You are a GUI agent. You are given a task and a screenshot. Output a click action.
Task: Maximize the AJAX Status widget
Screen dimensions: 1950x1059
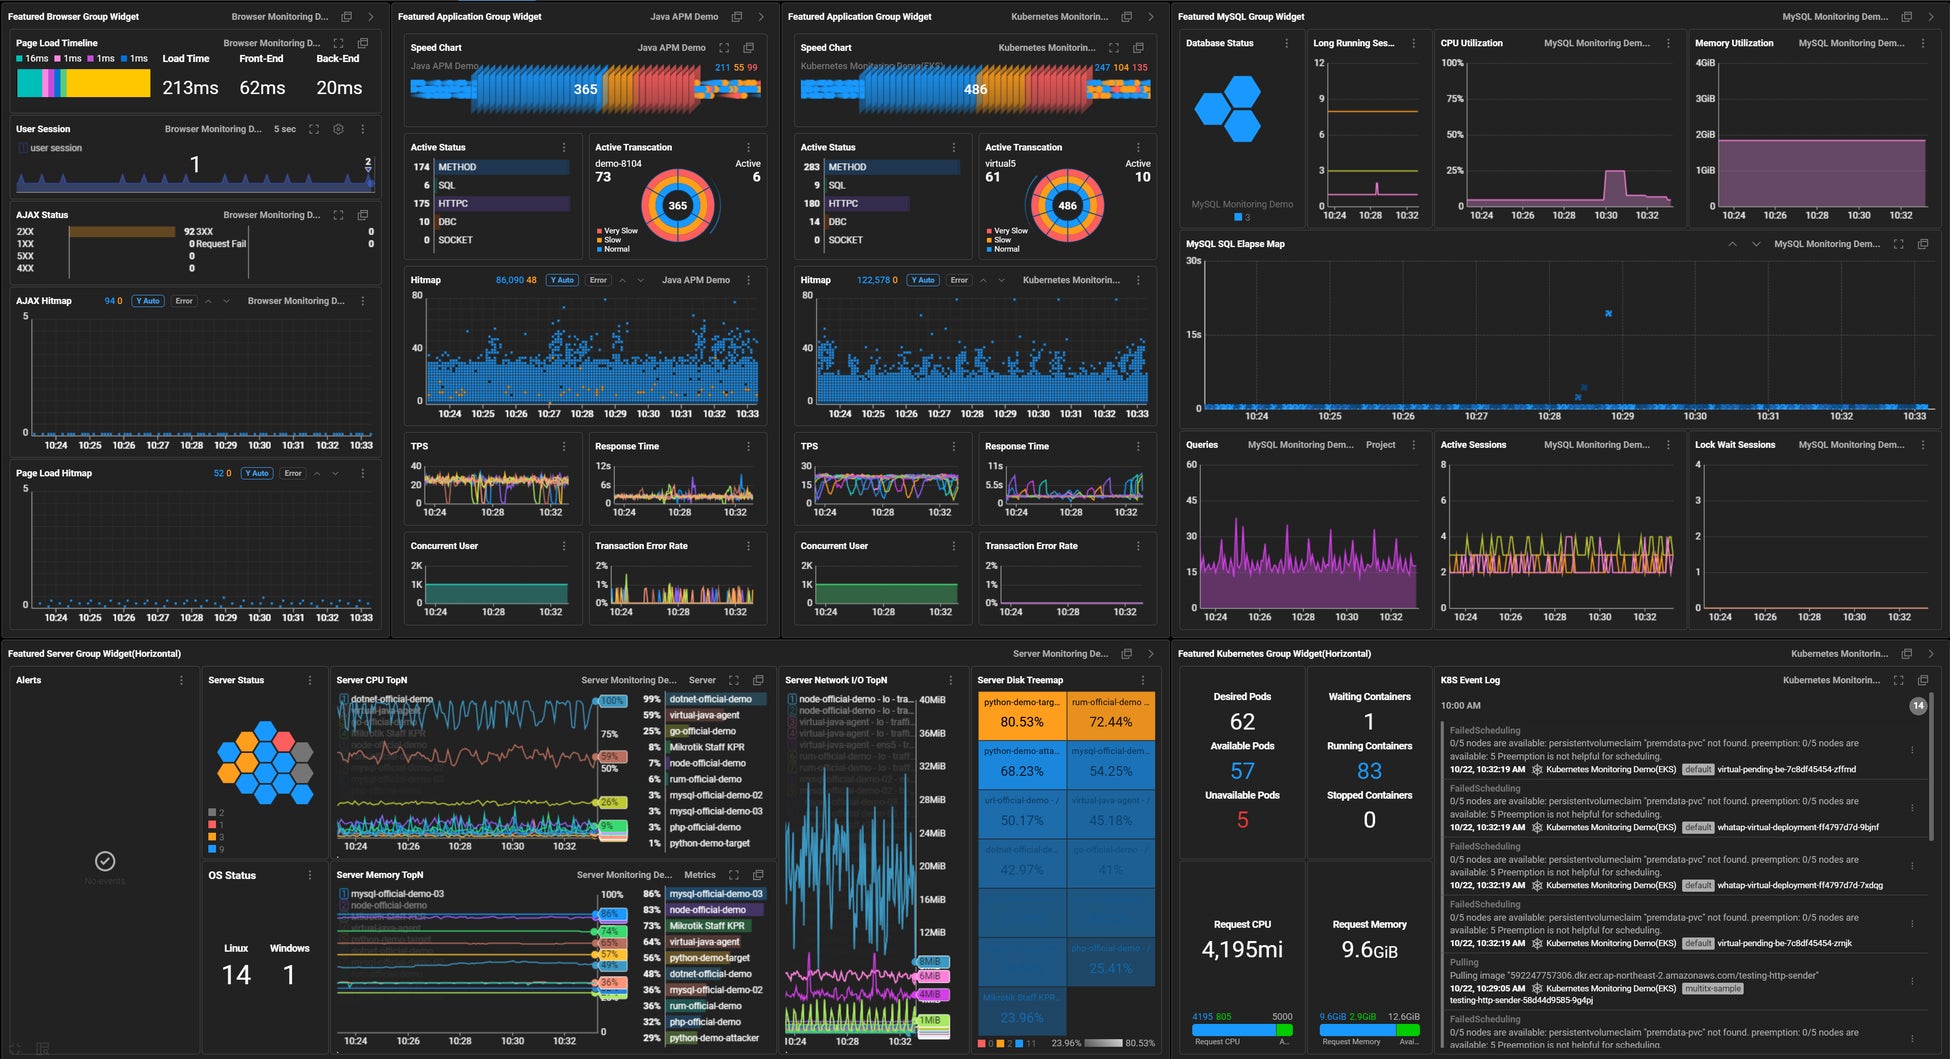(x=338, y=215)
